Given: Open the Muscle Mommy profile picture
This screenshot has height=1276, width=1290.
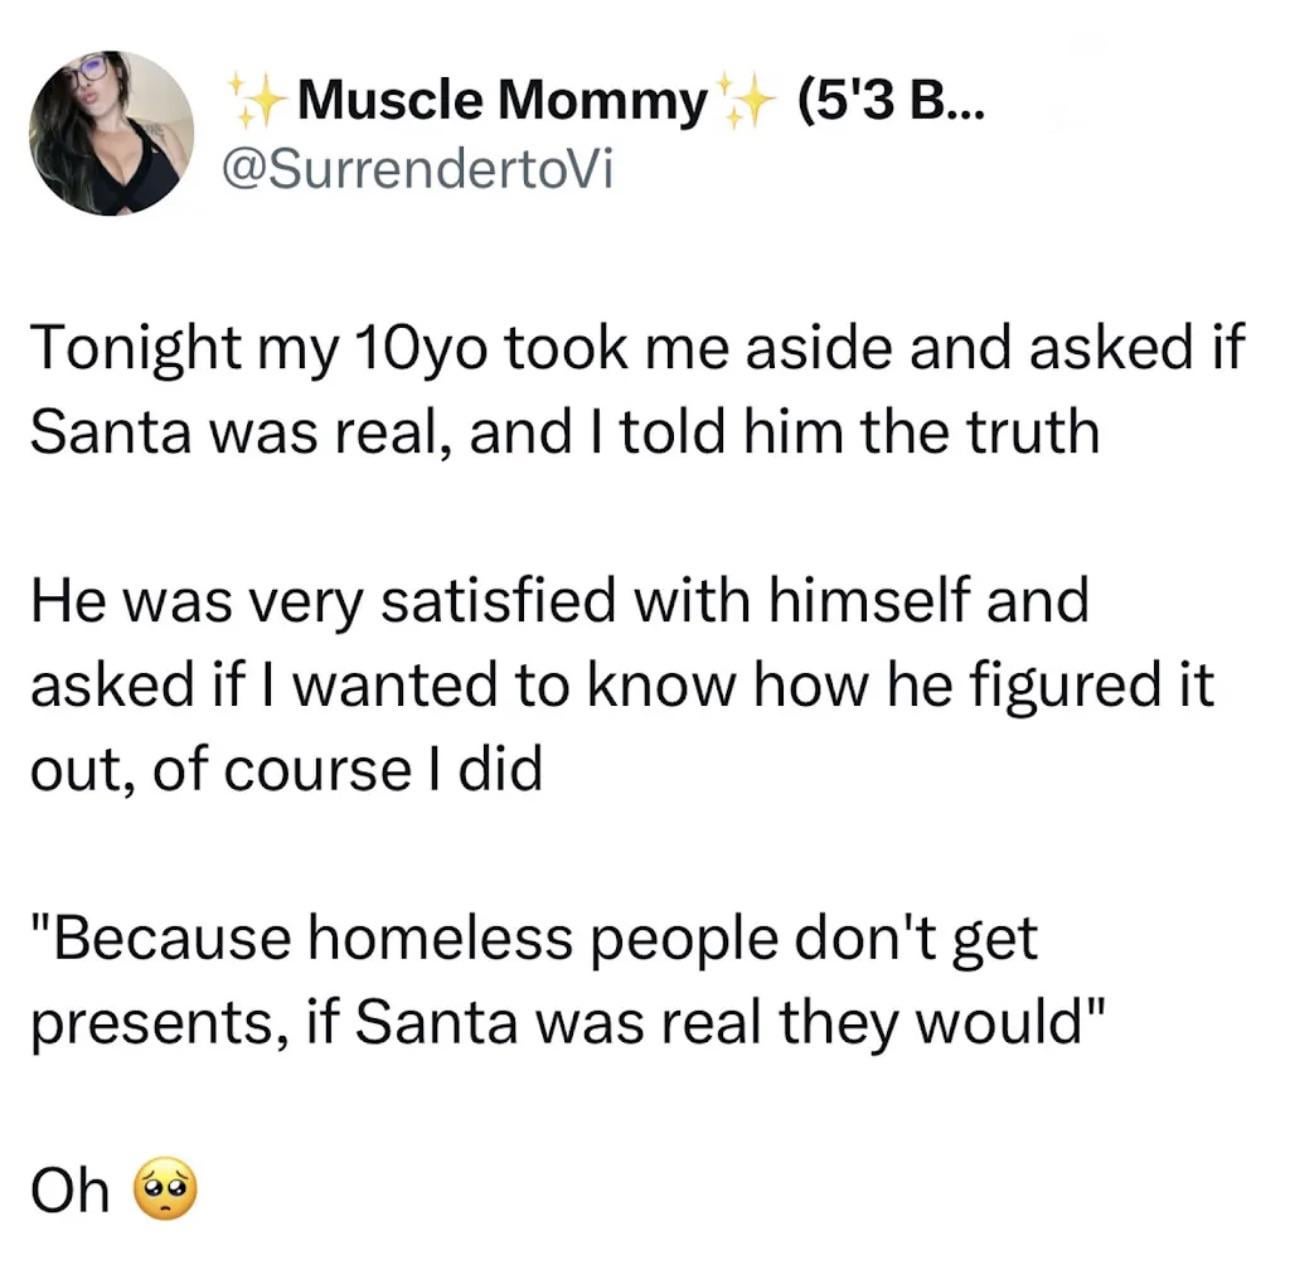Looking at the screenshot, I should [x=111, y=133].
